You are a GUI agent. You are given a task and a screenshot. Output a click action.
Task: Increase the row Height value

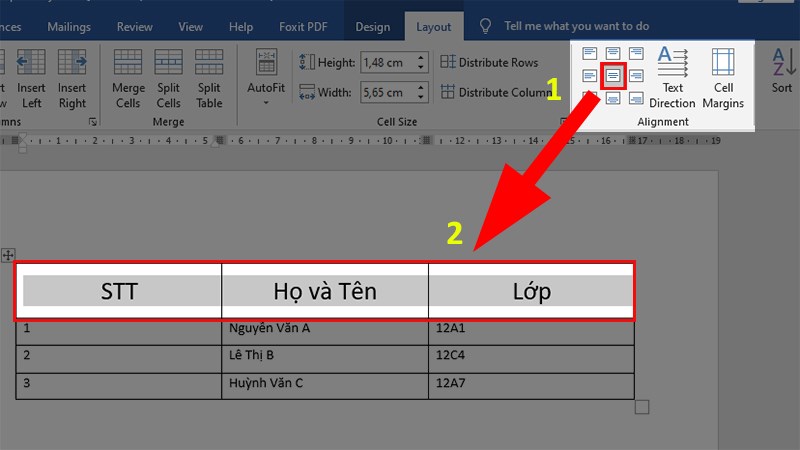tap(421, 58)
